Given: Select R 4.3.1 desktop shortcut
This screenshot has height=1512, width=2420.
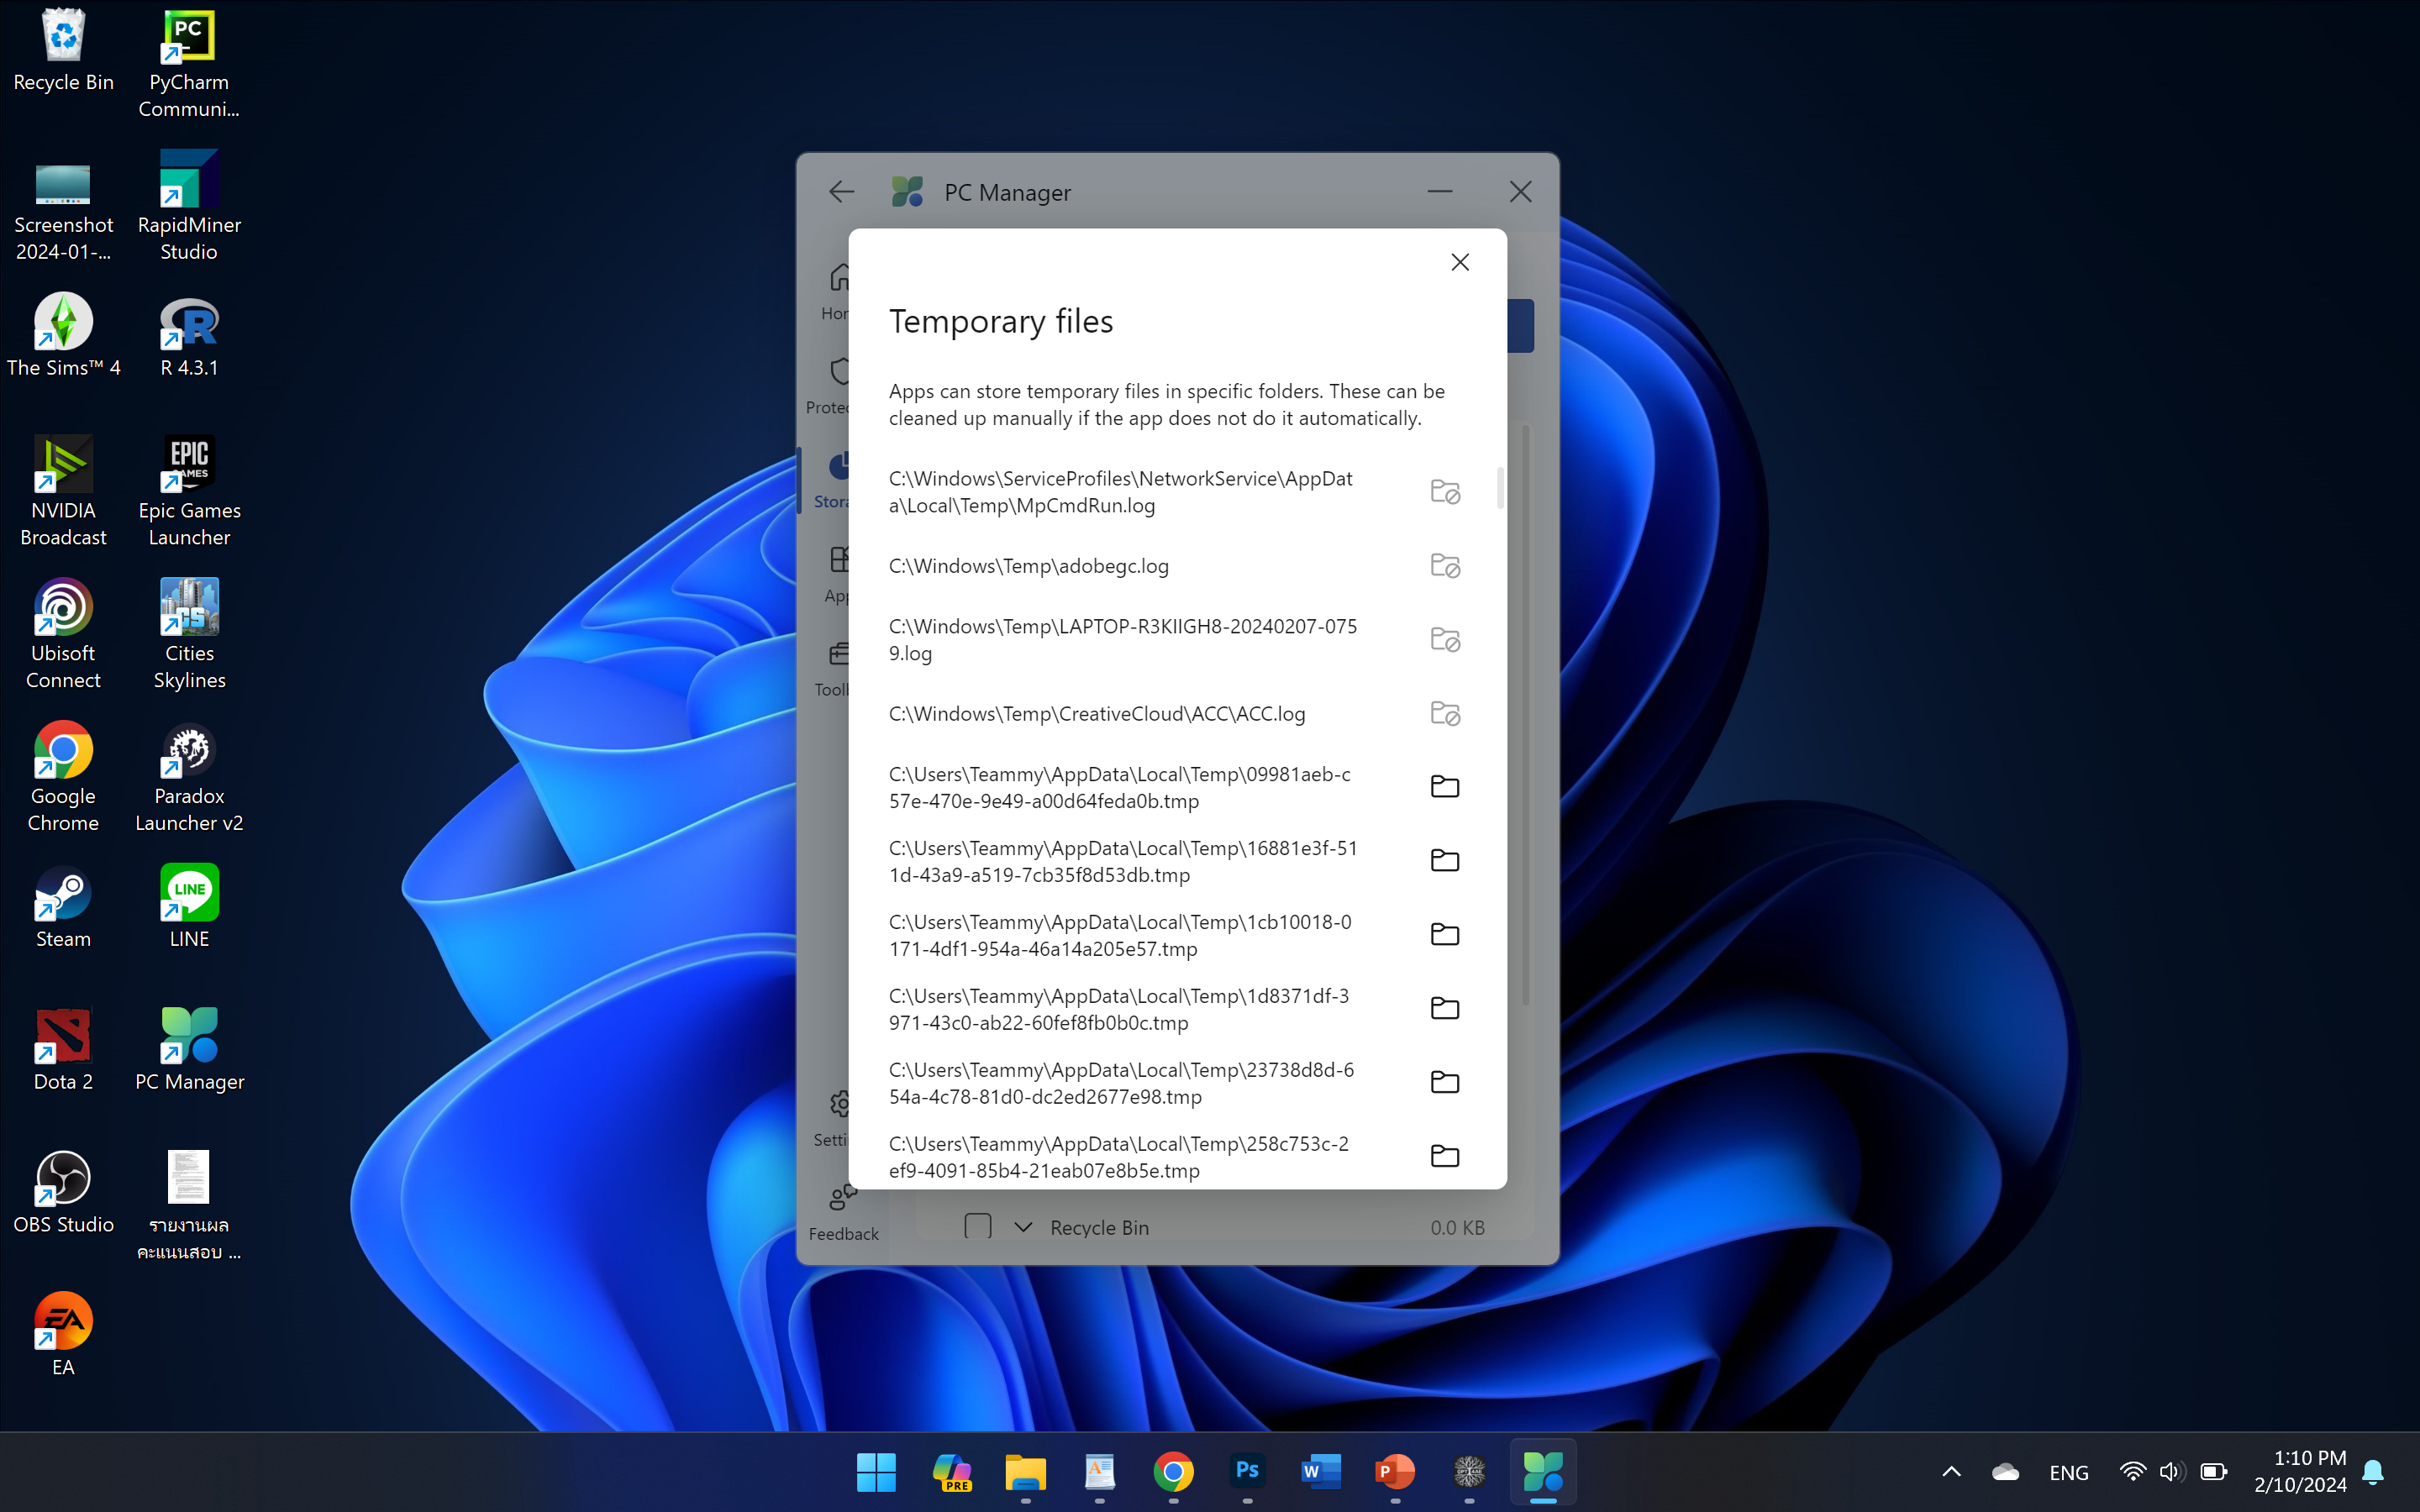Looking at the screenshot, I should tap(189, 336).
